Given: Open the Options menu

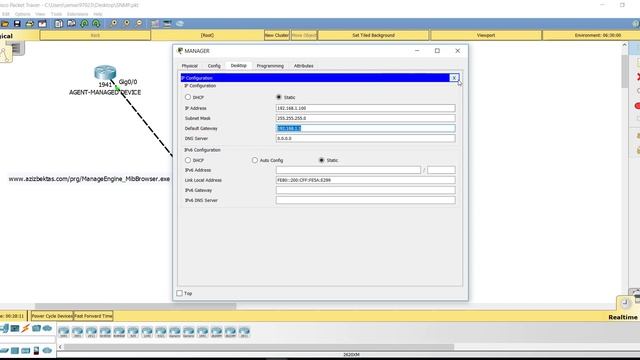Looking at the screenshot, I should pos(22,14).
